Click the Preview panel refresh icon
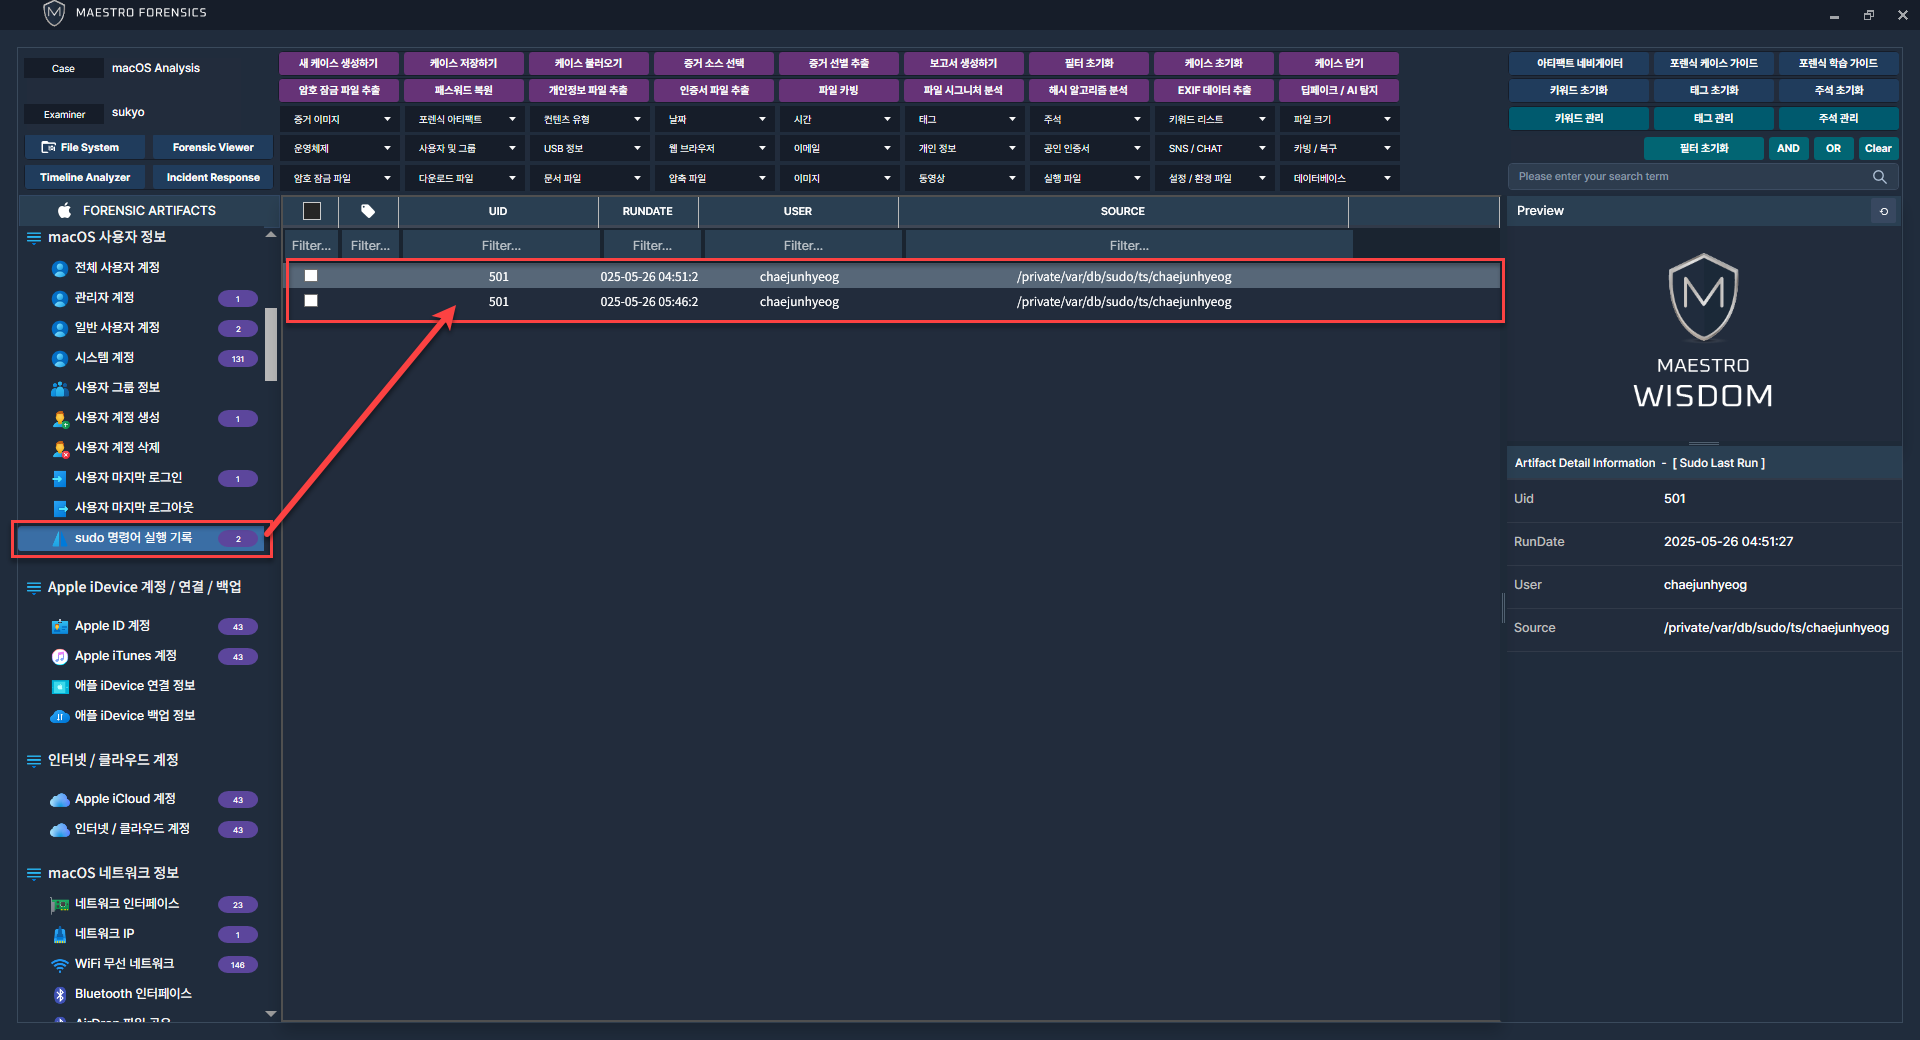This screenshot has width=1920, height=1040. coord(1884,211)
